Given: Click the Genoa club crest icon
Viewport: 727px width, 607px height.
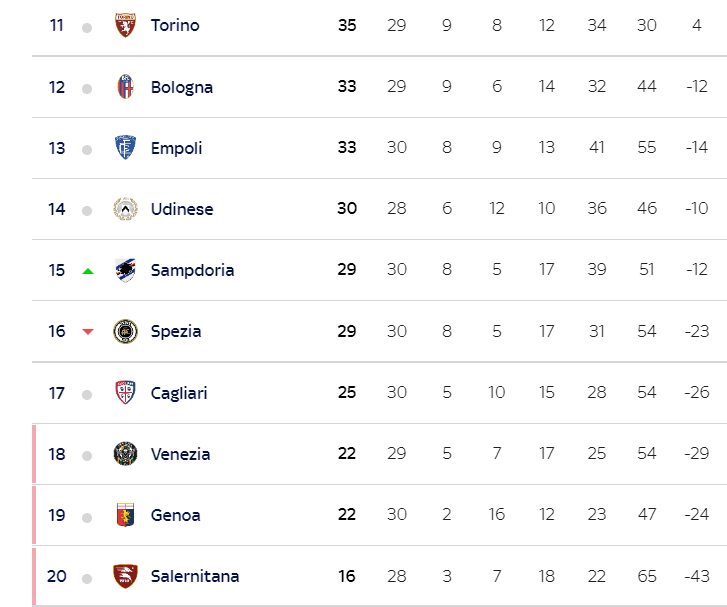Looking at the screenshot, I should pyautogui.click(x=125, y=515).
